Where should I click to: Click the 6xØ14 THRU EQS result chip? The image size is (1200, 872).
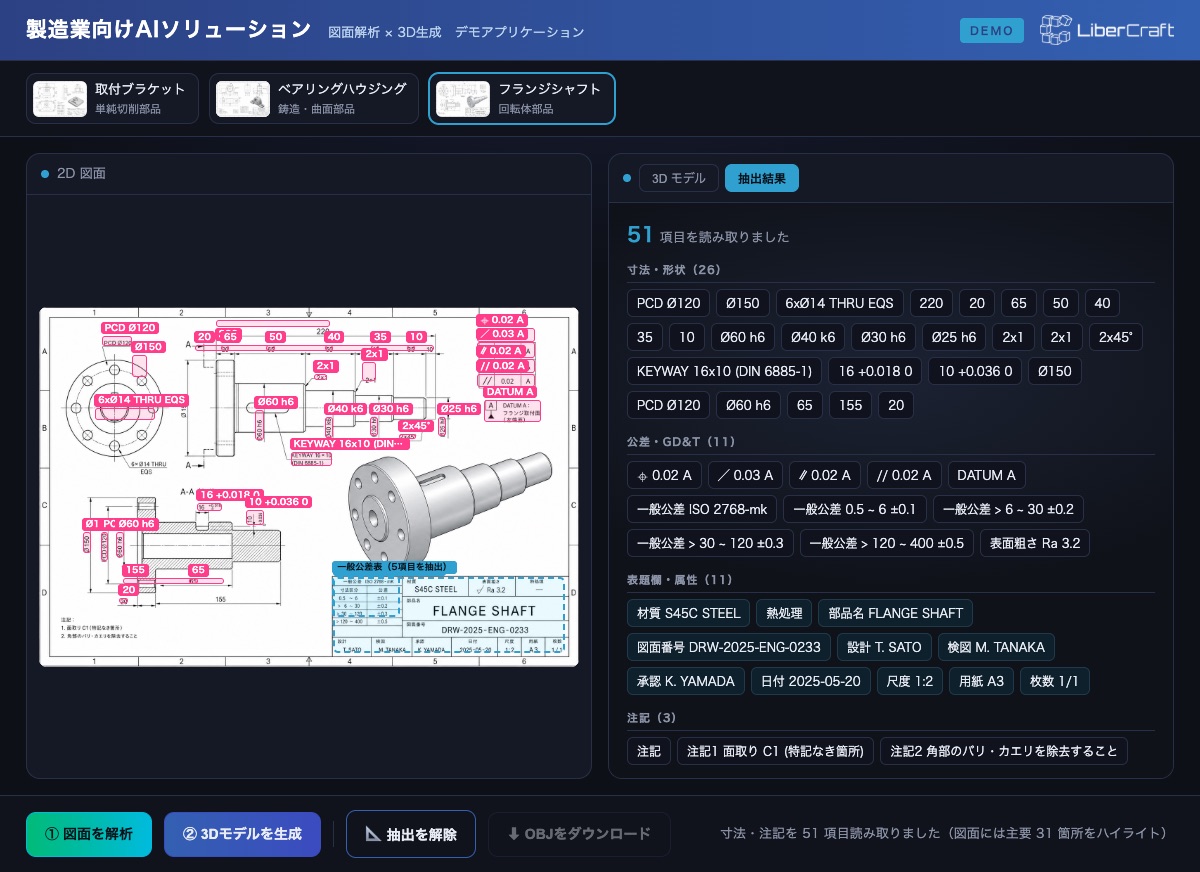(840, 304)
